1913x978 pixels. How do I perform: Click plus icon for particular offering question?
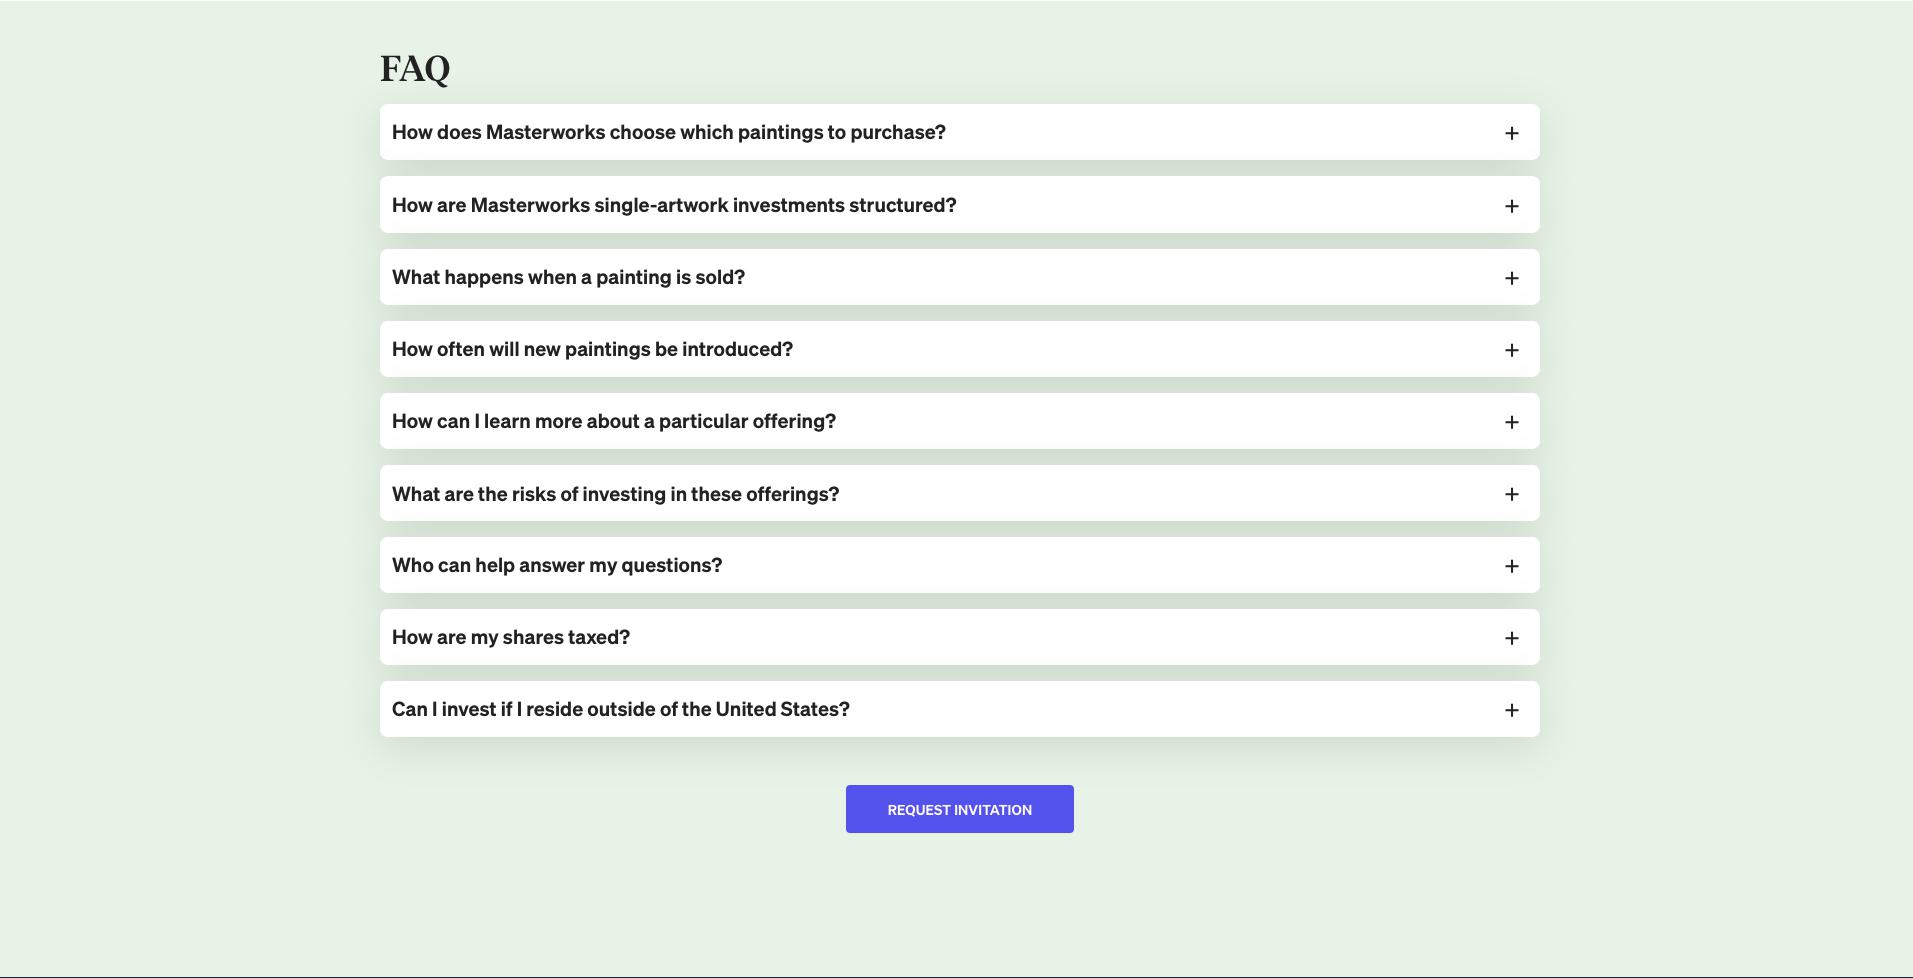click(x=1511, y=422)
